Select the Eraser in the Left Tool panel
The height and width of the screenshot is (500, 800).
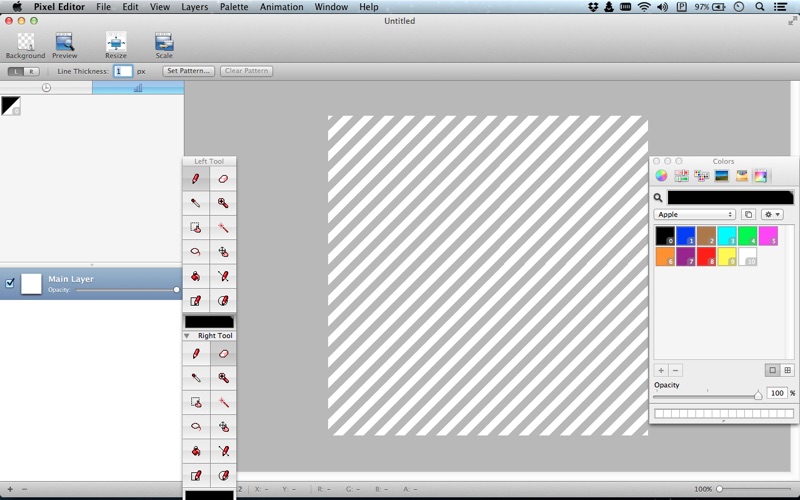coord(223,179)
